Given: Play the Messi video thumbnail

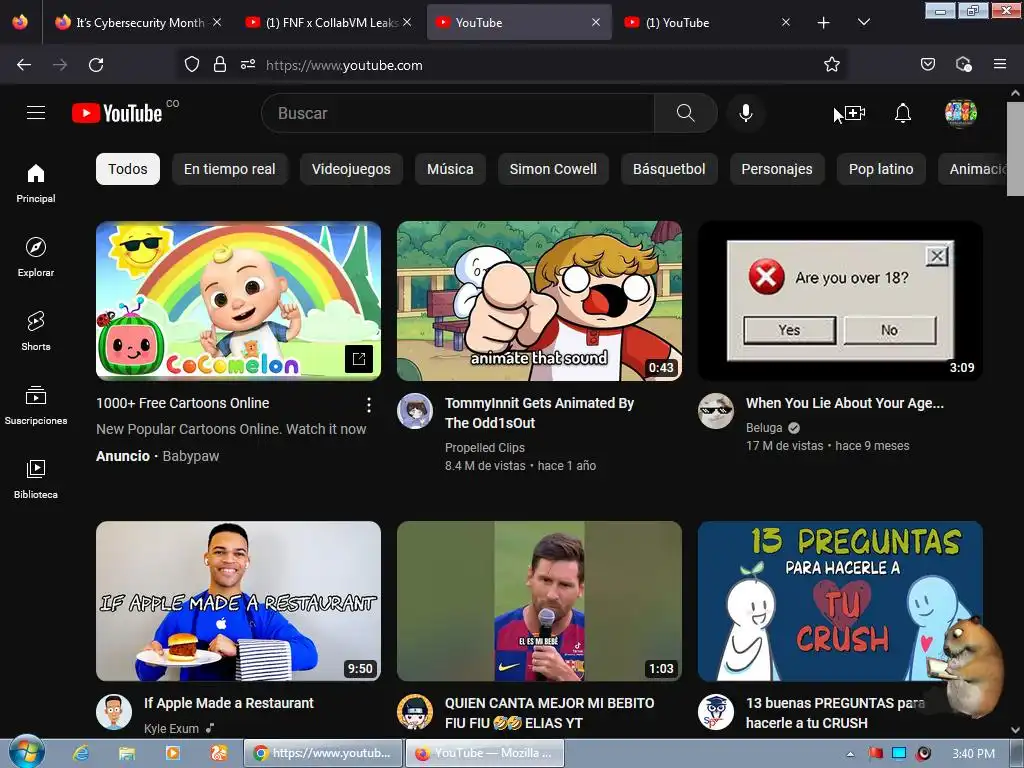Looking at the screenshot, I should [x=539, y=601].
